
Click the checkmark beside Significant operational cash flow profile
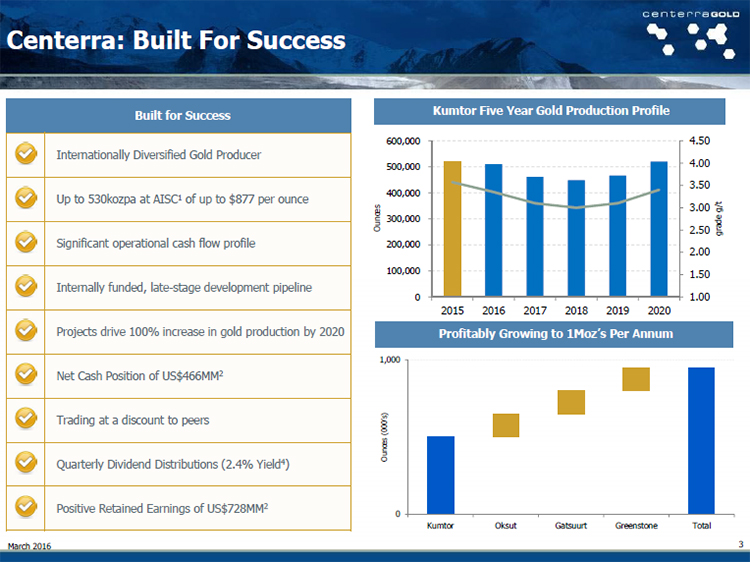tap(26, 242)
